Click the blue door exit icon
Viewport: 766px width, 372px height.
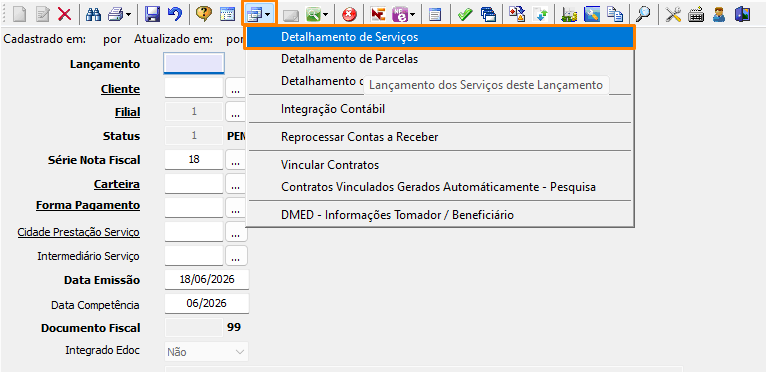[742, 15]
